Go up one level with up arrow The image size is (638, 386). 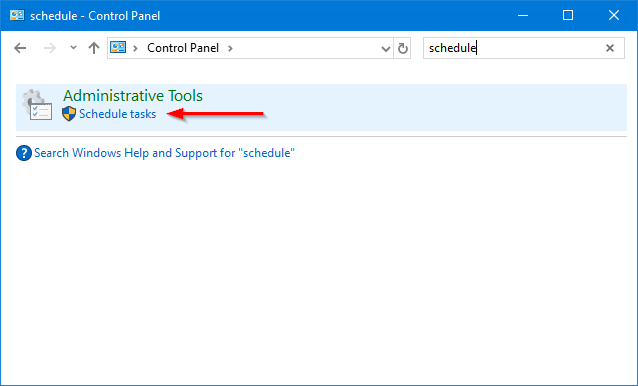tap(94, 48)
